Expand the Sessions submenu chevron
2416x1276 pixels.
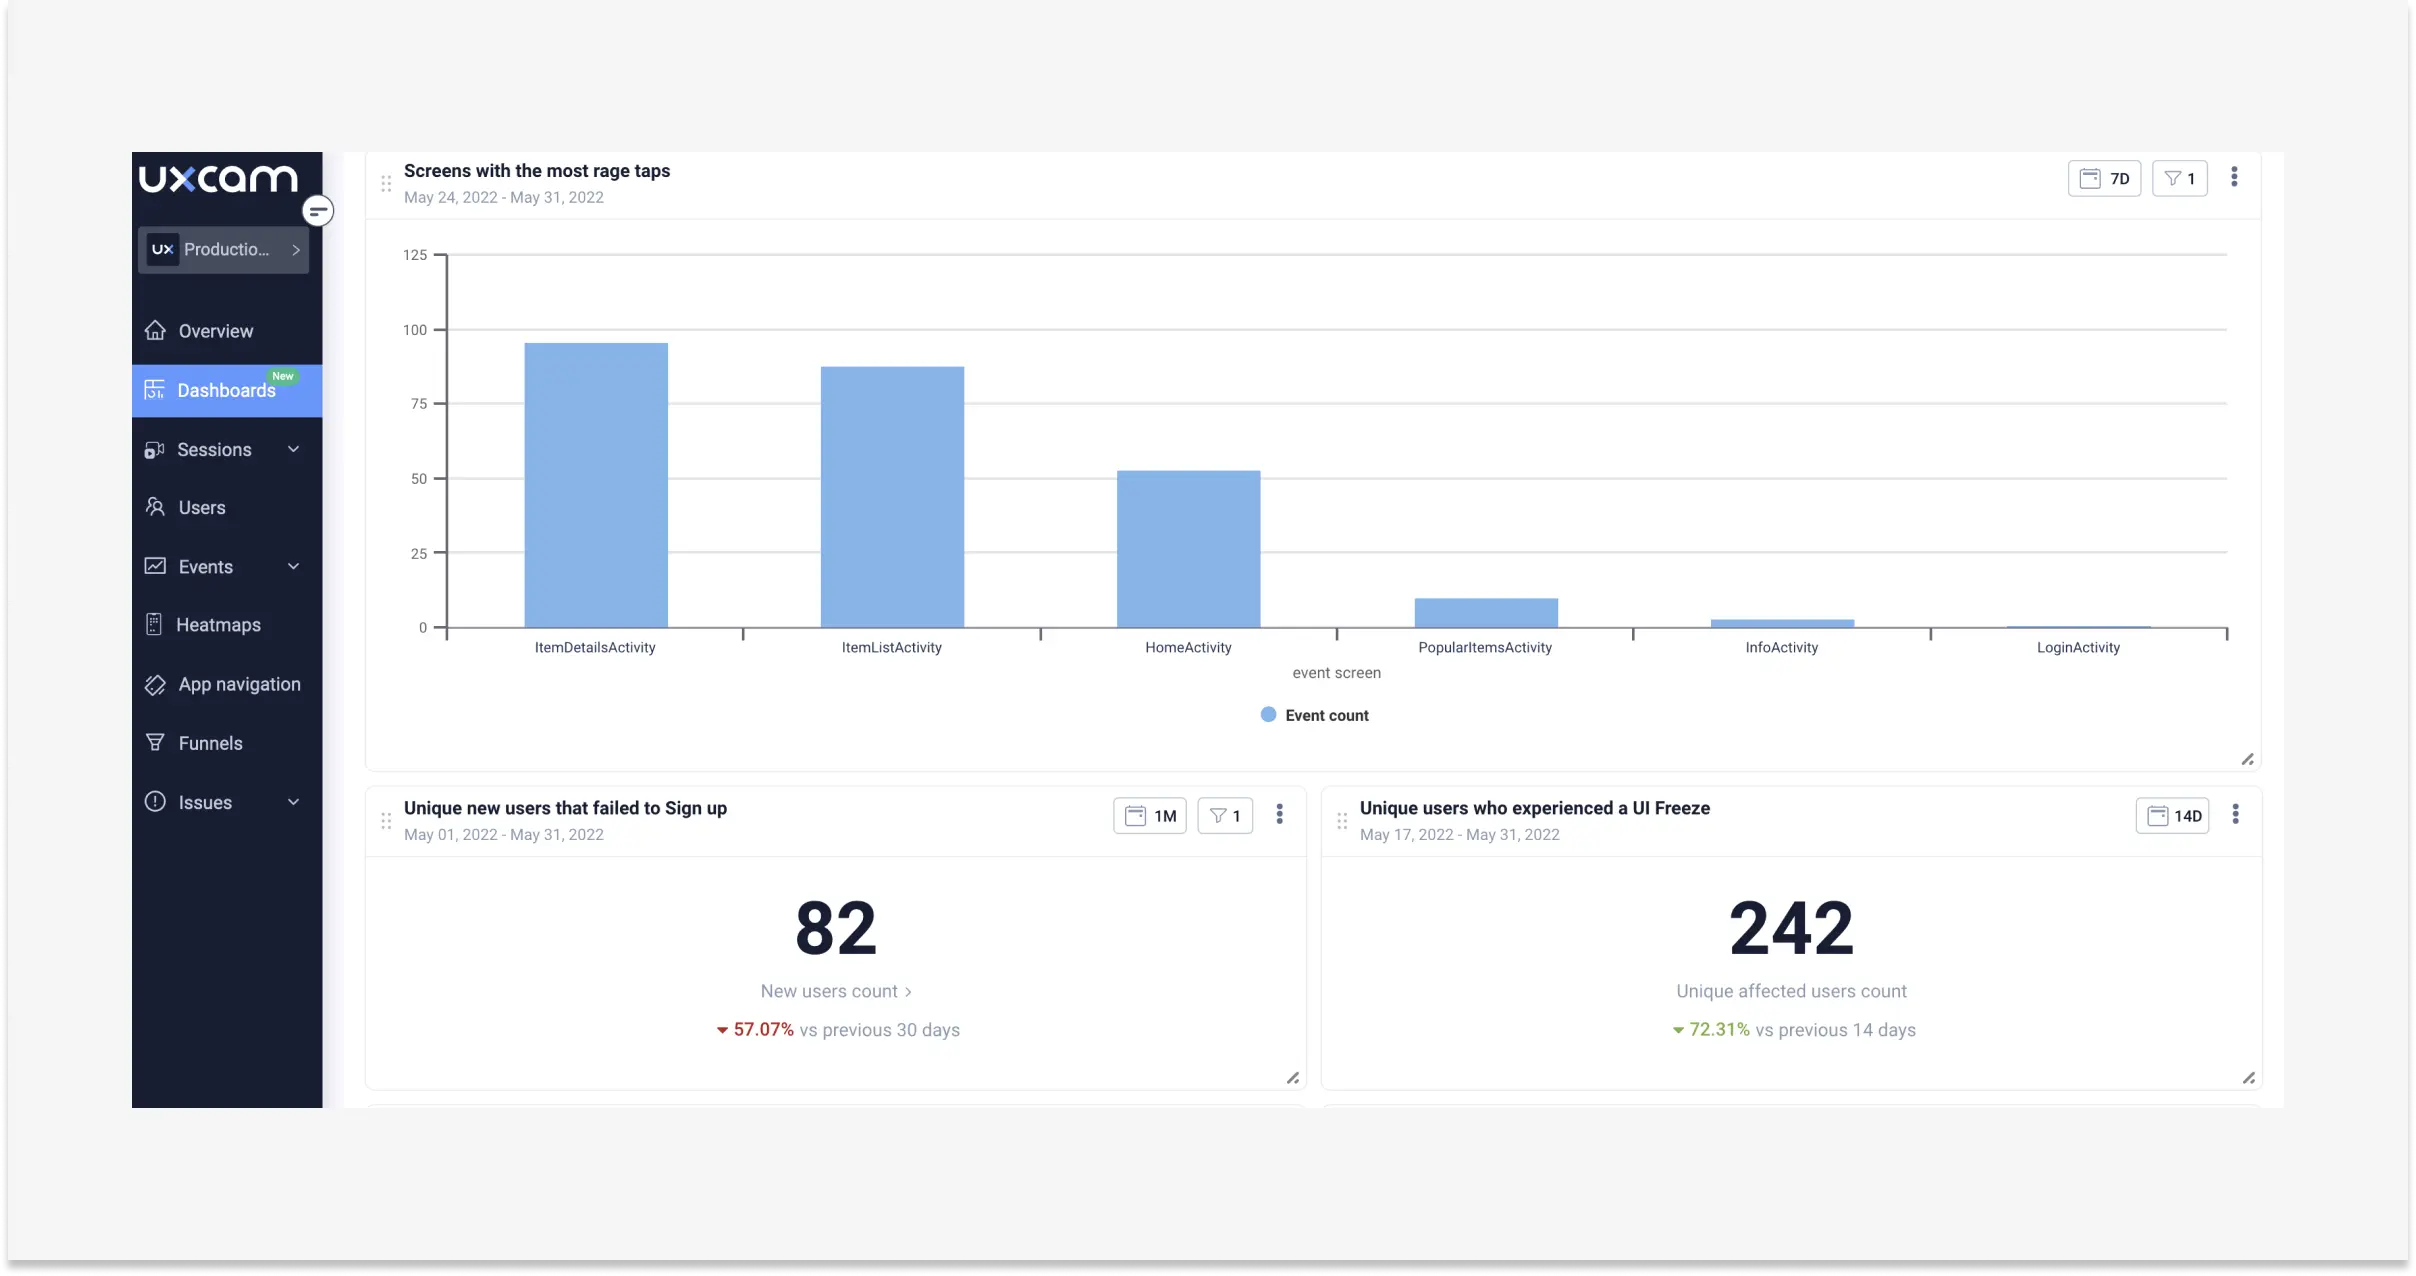point(294,450)
